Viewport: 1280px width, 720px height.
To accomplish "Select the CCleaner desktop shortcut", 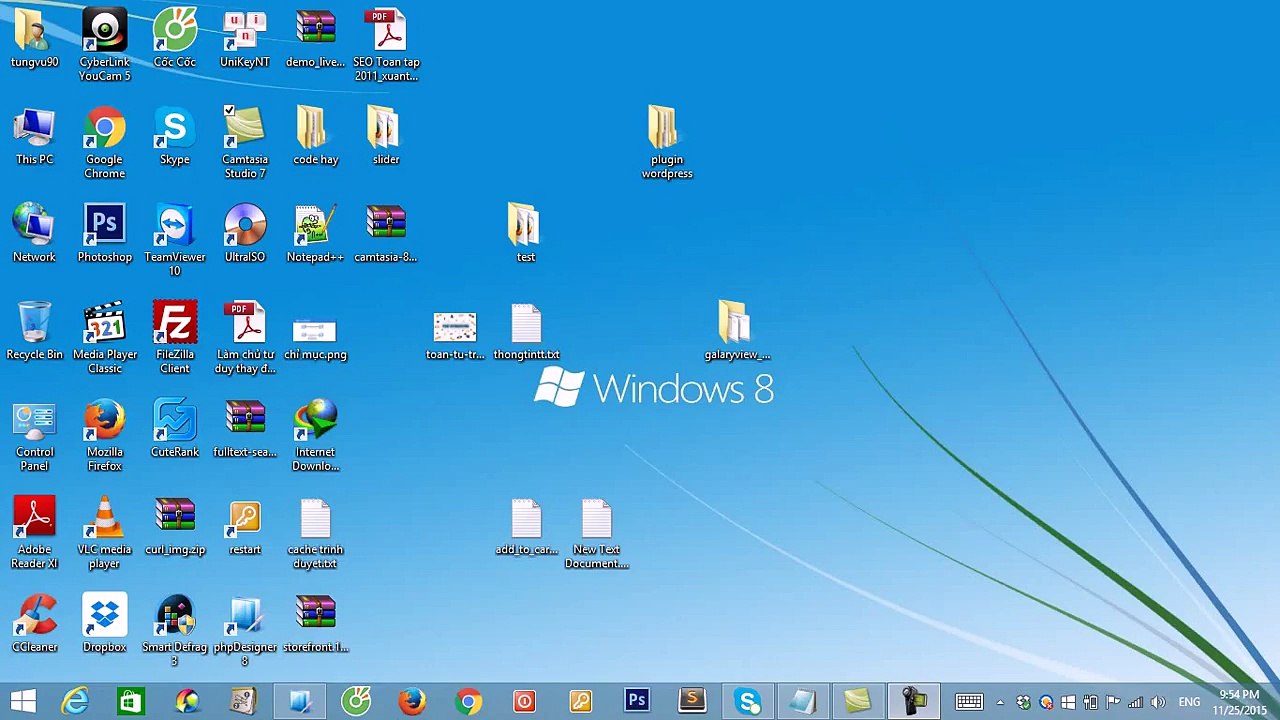I will [34, 624].
